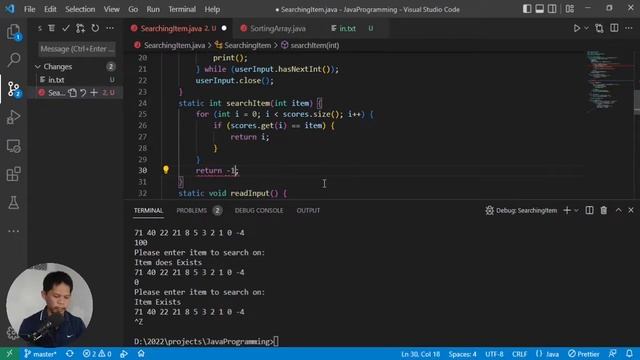Switch to the Debug Console tab
This screenshot has height=360, width=640.
click(x=259, y=210)
